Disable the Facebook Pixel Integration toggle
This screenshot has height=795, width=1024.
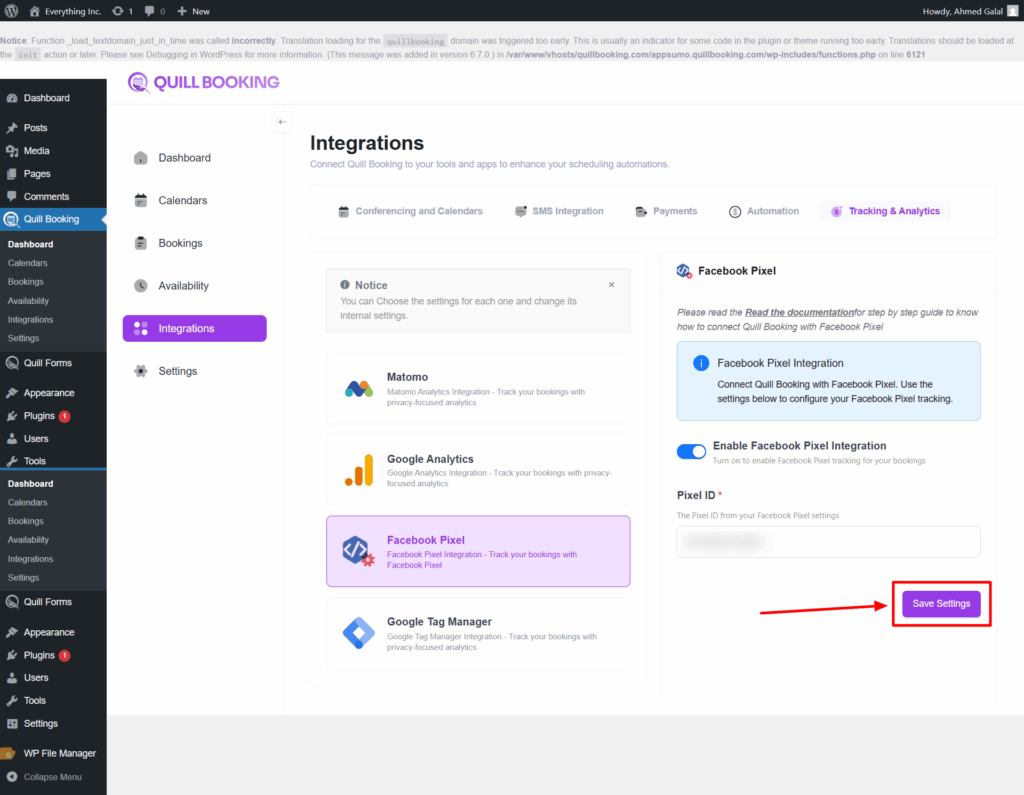691,452
